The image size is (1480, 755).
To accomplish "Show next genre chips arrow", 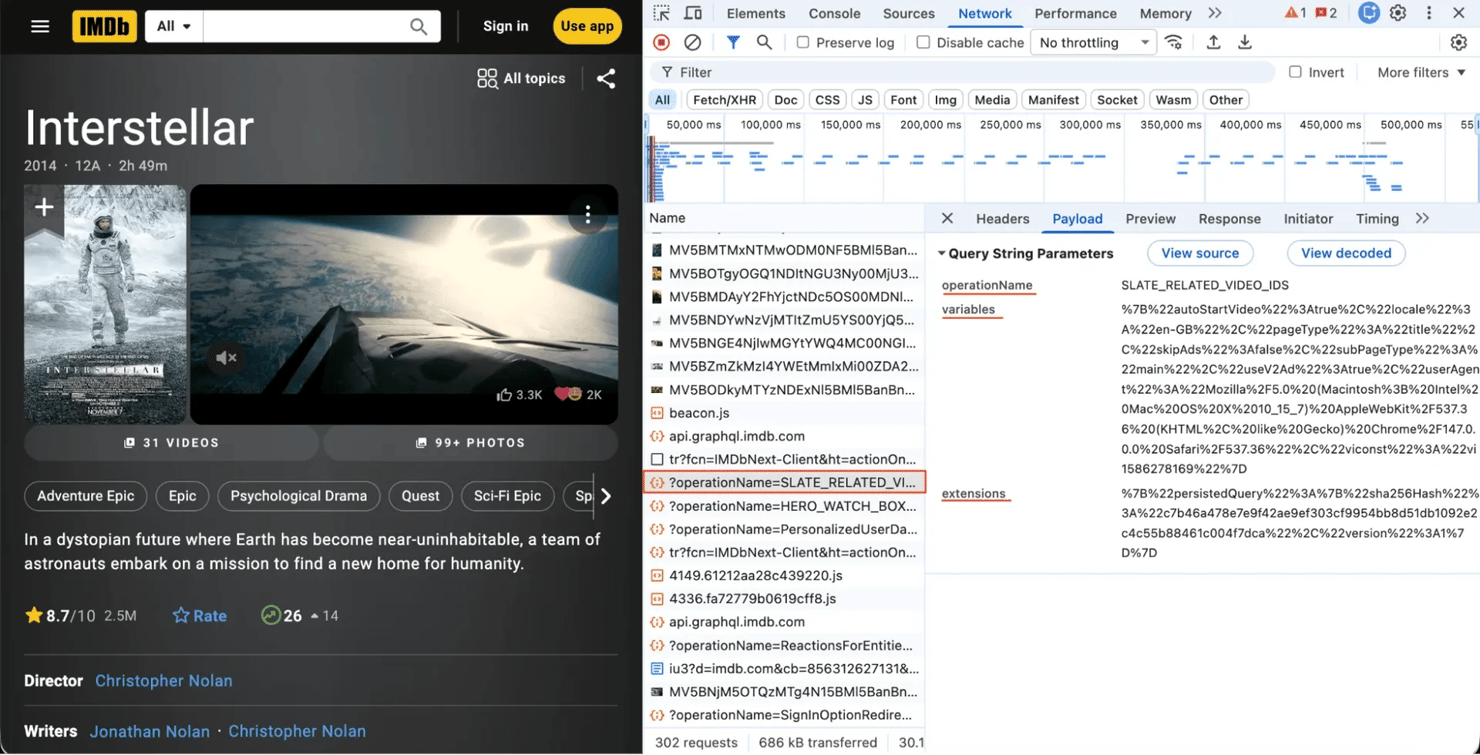I will 606,496.
